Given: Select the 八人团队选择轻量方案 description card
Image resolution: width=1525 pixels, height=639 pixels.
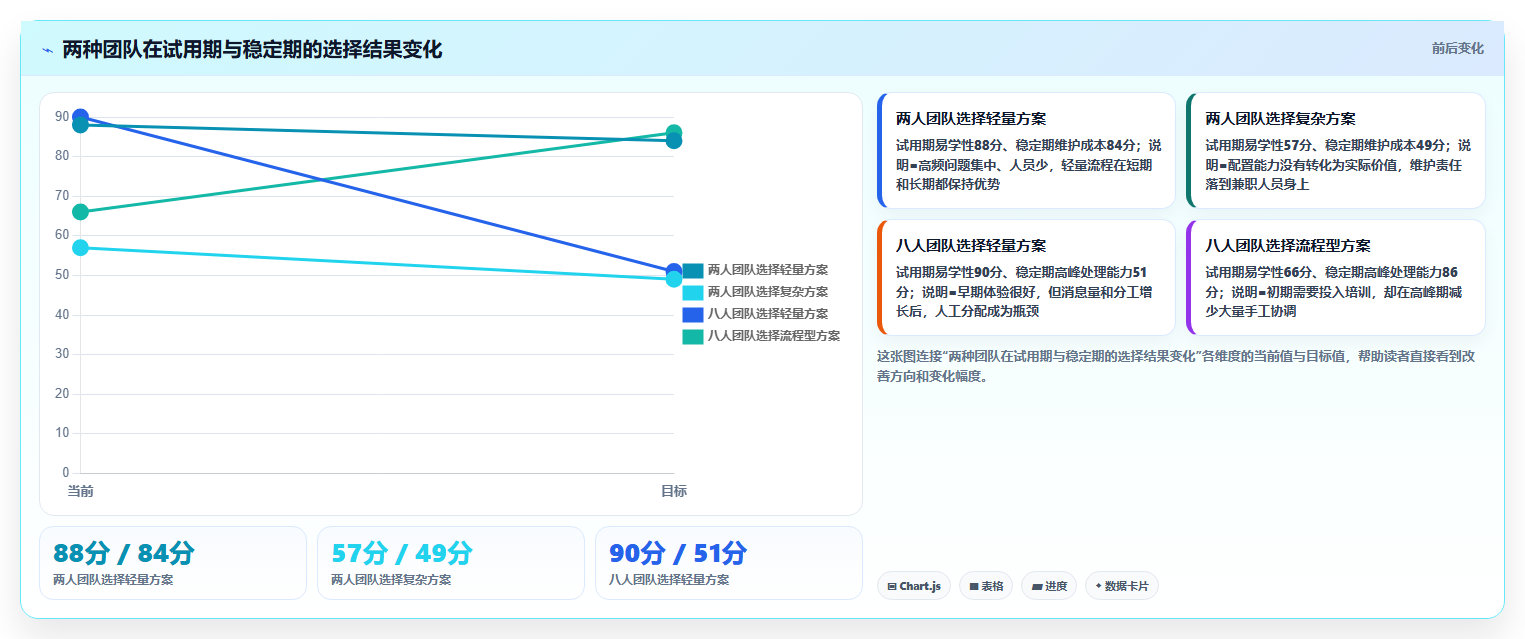Looking at the screenshot, I should click(1026, 278).
